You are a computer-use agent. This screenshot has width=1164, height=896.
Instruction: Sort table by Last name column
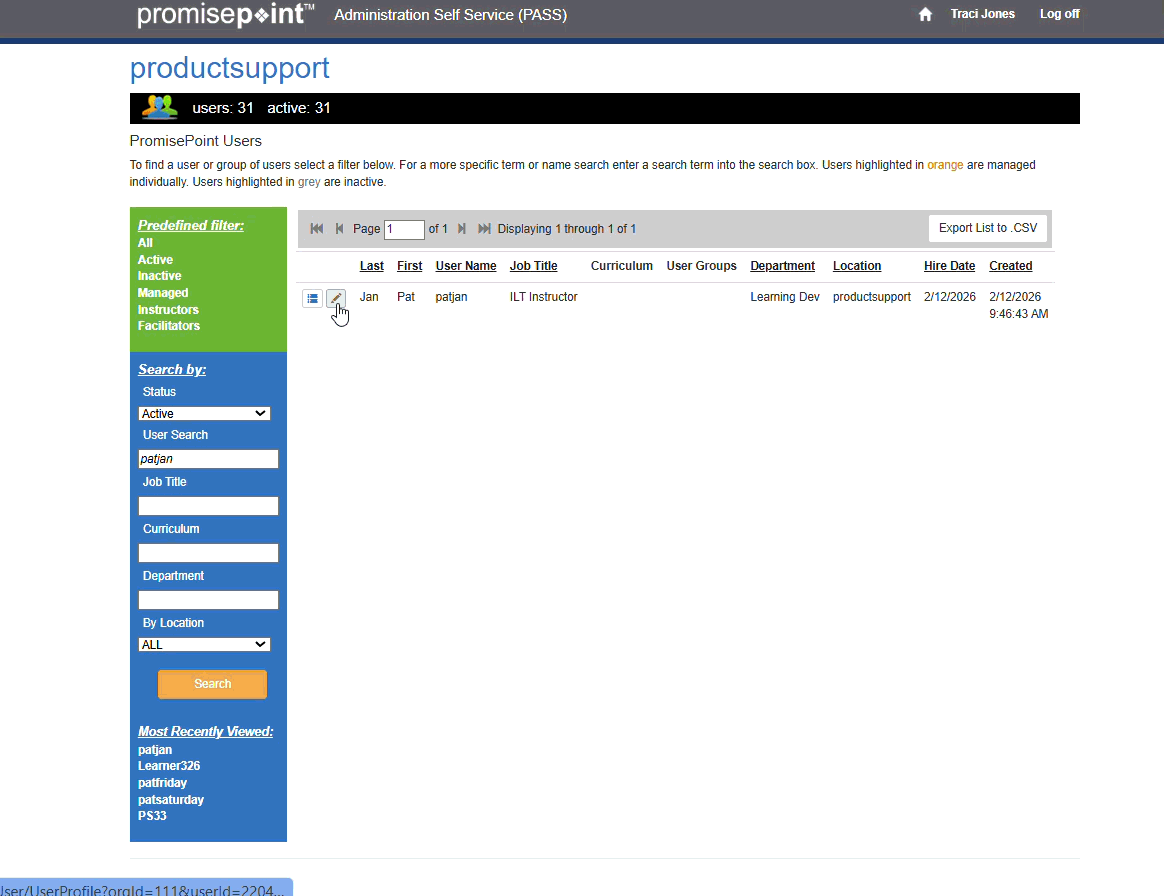pyautogui.click(x=371, y=266)
